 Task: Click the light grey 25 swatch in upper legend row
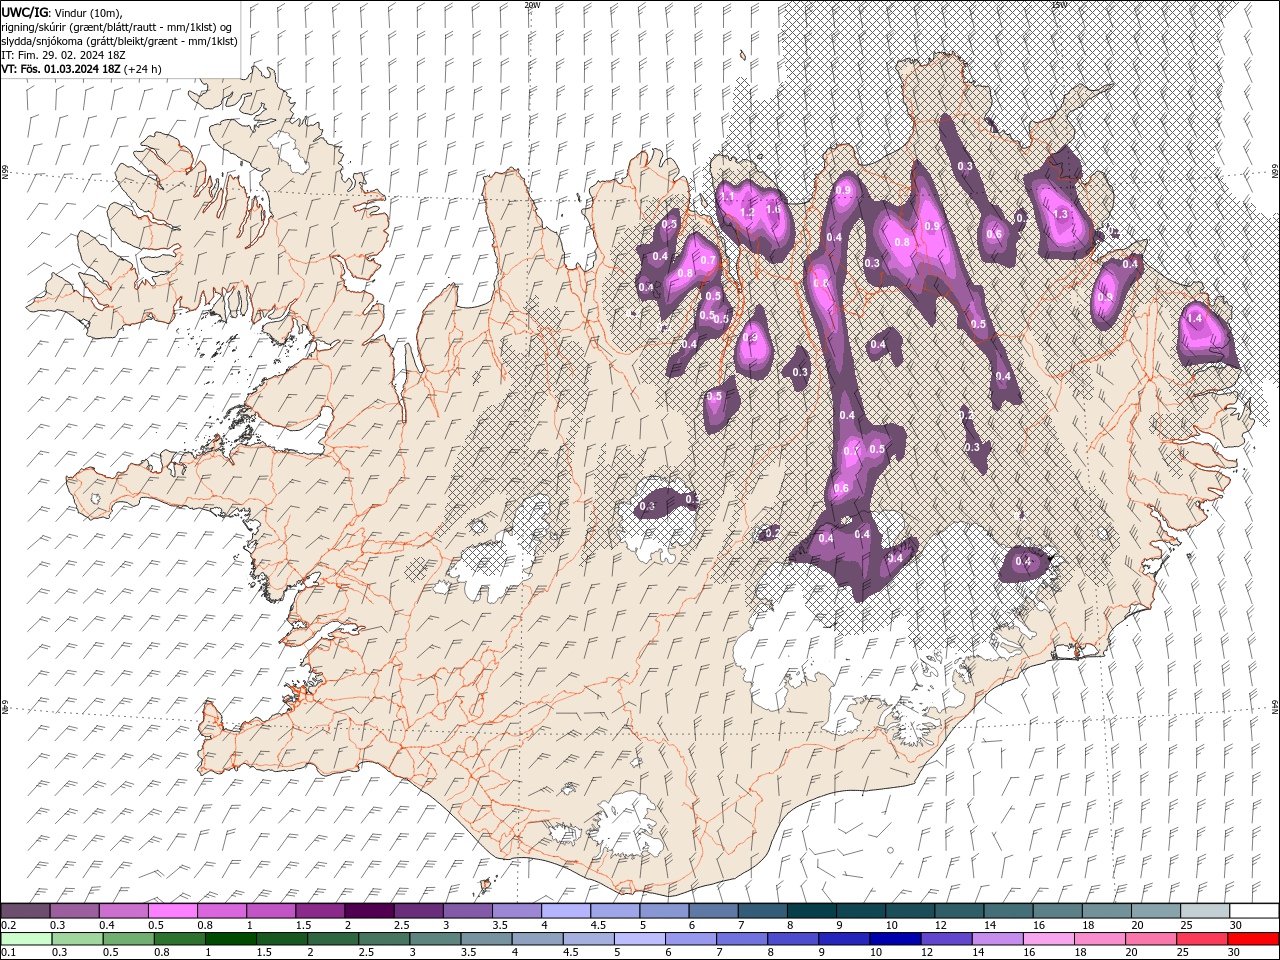point(1203,911)
